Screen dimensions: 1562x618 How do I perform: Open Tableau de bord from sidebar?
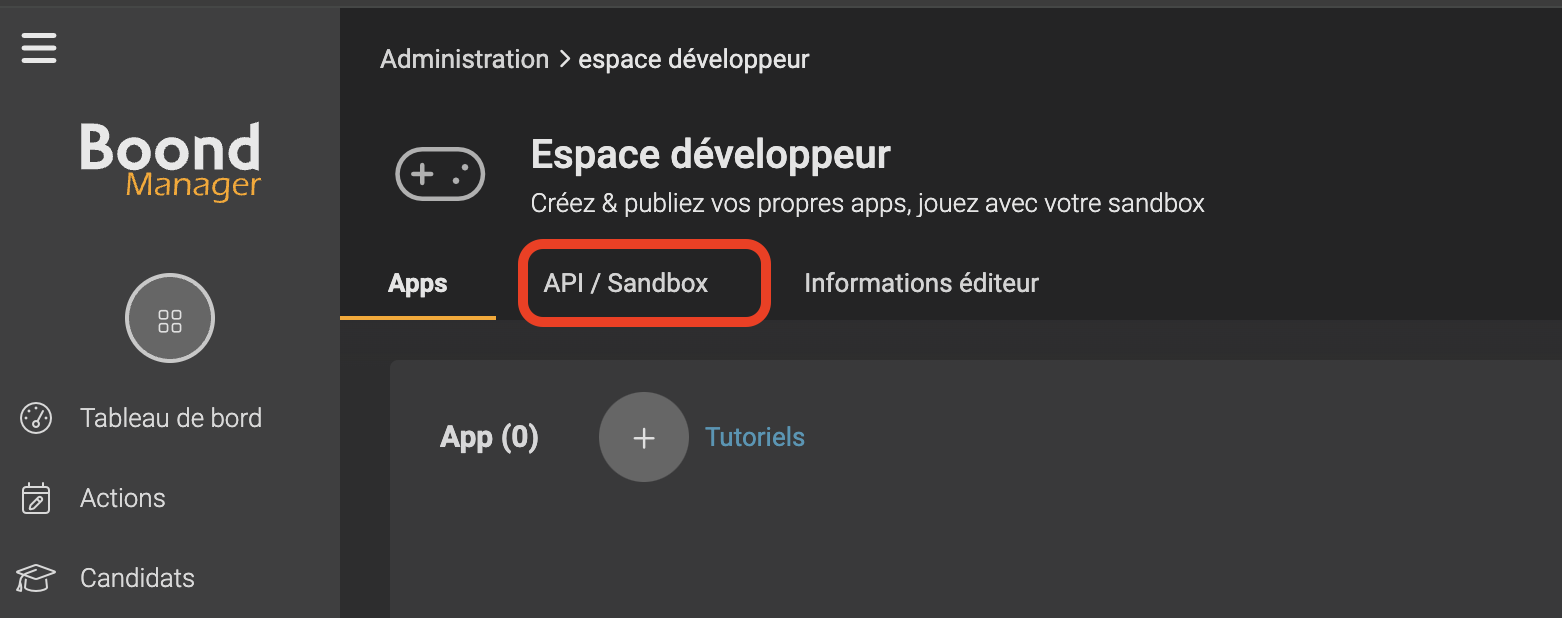point(171,418)
